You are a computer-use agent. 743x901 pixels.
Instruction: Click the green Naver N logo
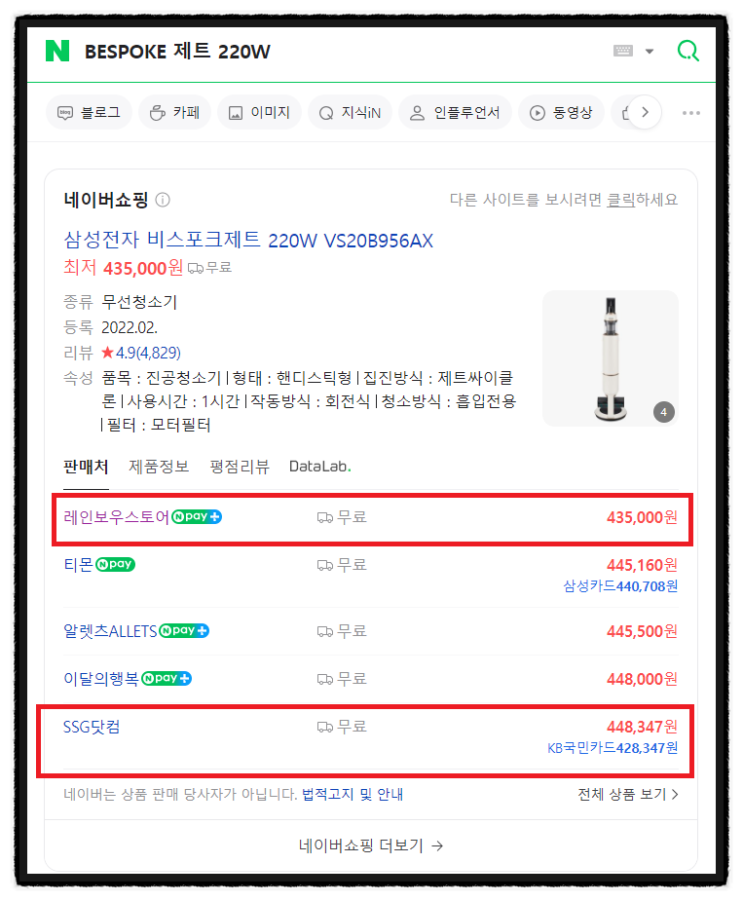57,51
